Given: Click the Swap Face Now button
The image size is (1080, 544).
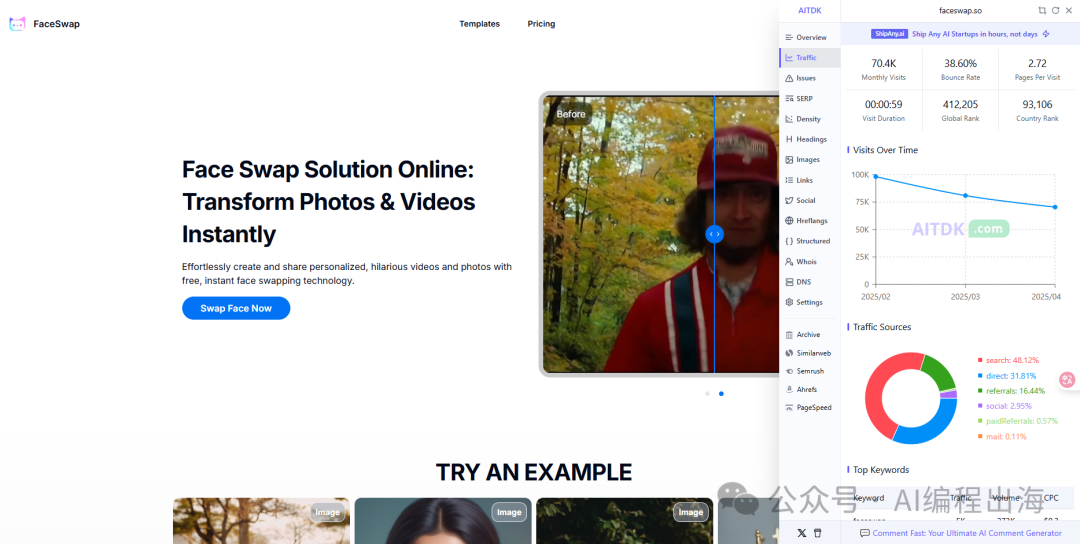Looking at the screenshot, I should pyautogui.click(x=236, y=308).
